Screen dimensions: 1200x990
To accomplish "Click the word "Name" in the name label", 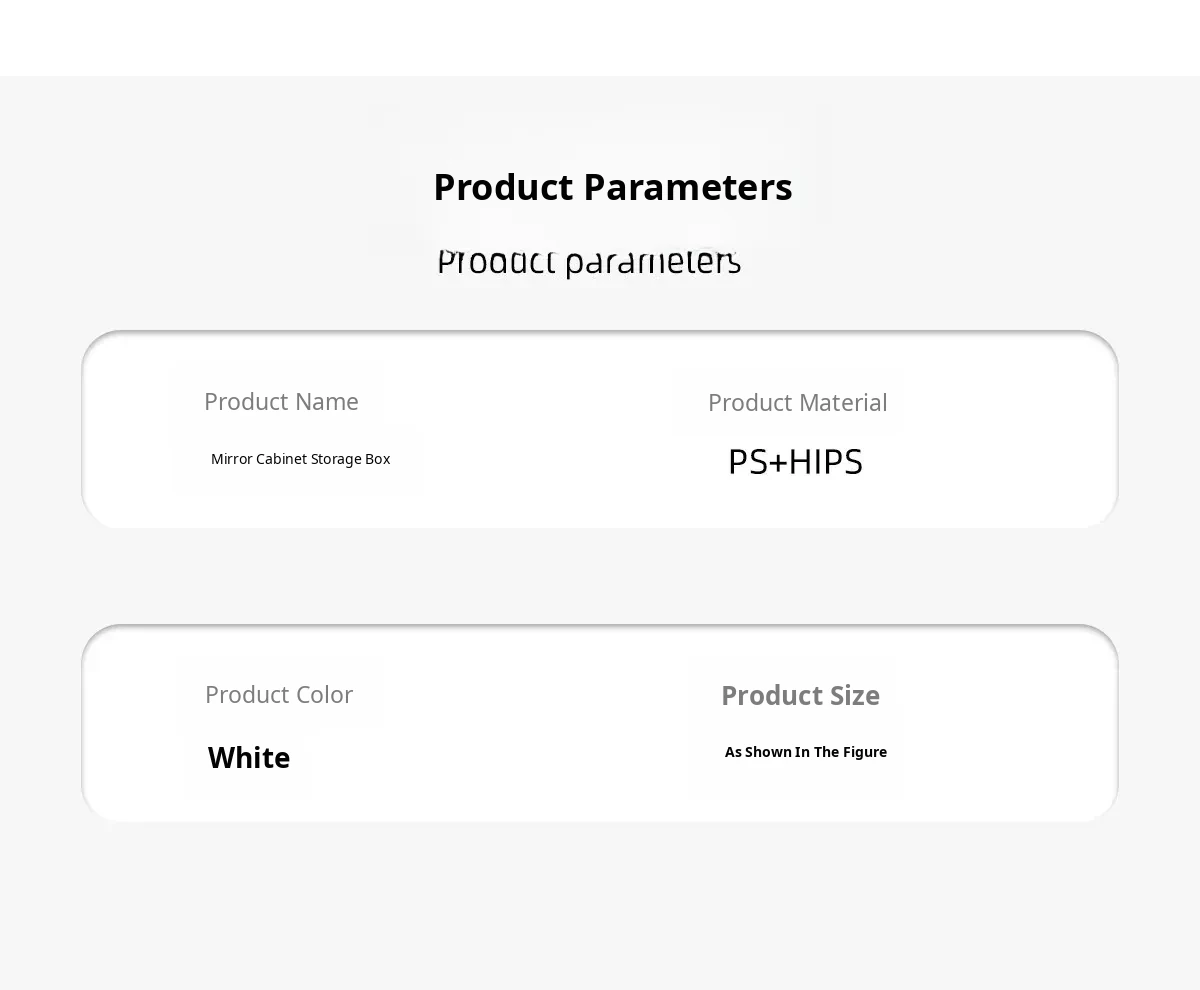I will click(x=326, y=402).
